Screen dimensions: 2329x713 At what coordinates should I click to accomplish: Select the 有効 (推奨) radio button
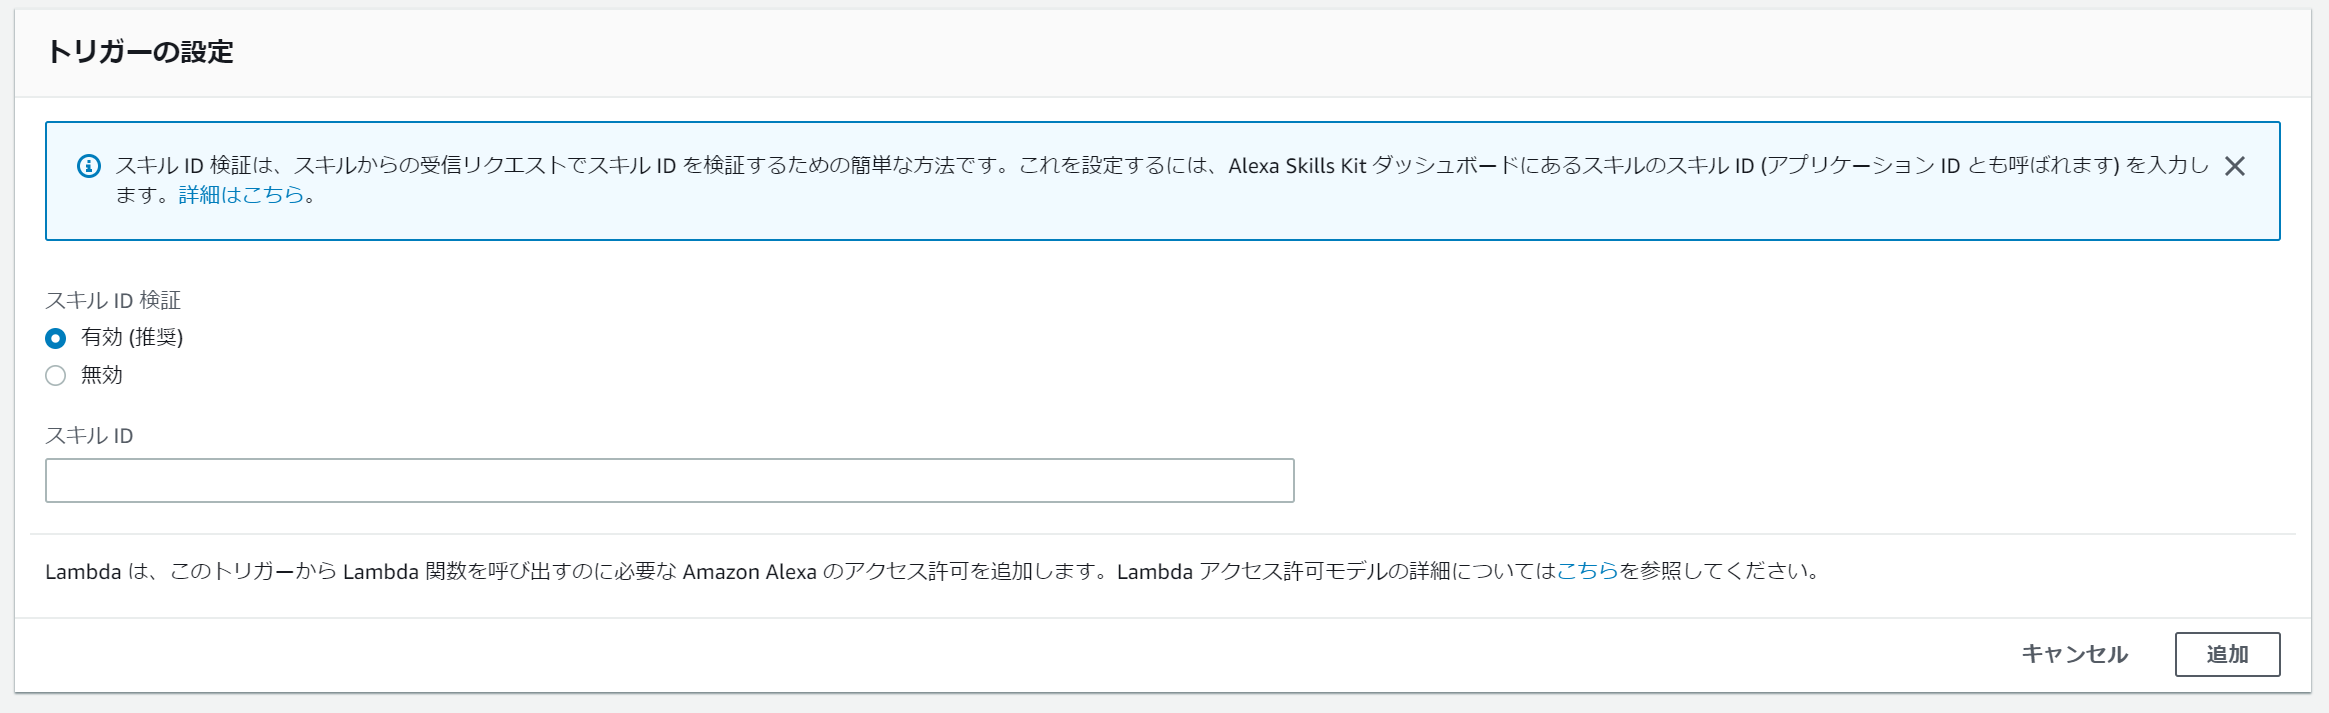click(x=56, y=338)
